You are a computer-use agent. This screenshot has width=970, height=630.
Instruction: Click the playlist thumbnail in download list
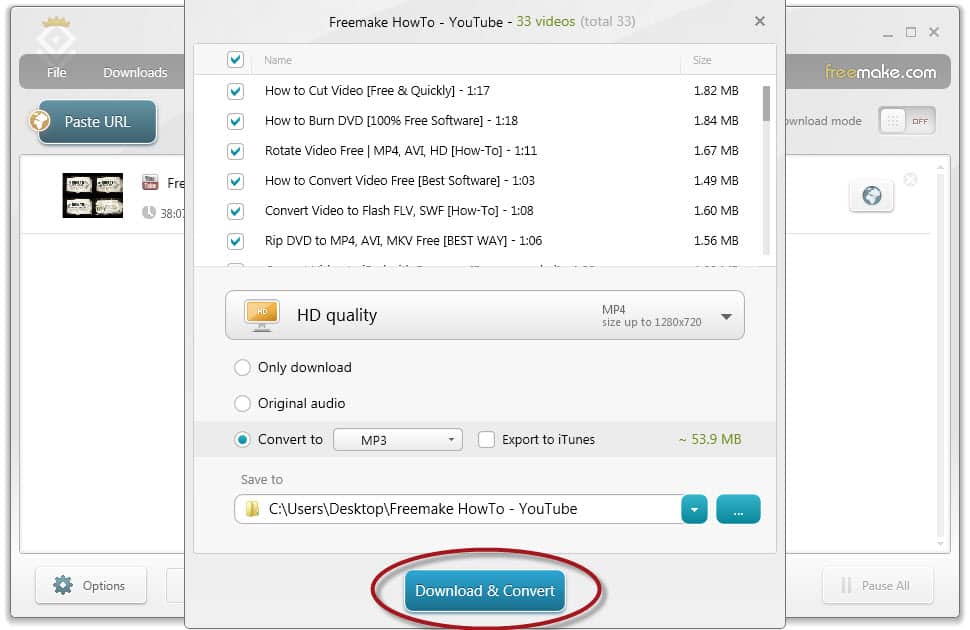[93, 196]
